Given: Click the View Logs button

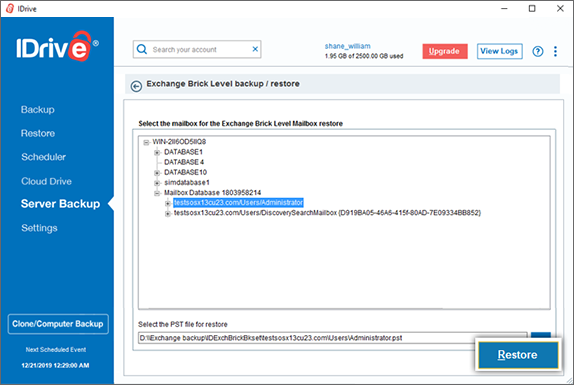Looking at the screenshot, I should (499, 51).
